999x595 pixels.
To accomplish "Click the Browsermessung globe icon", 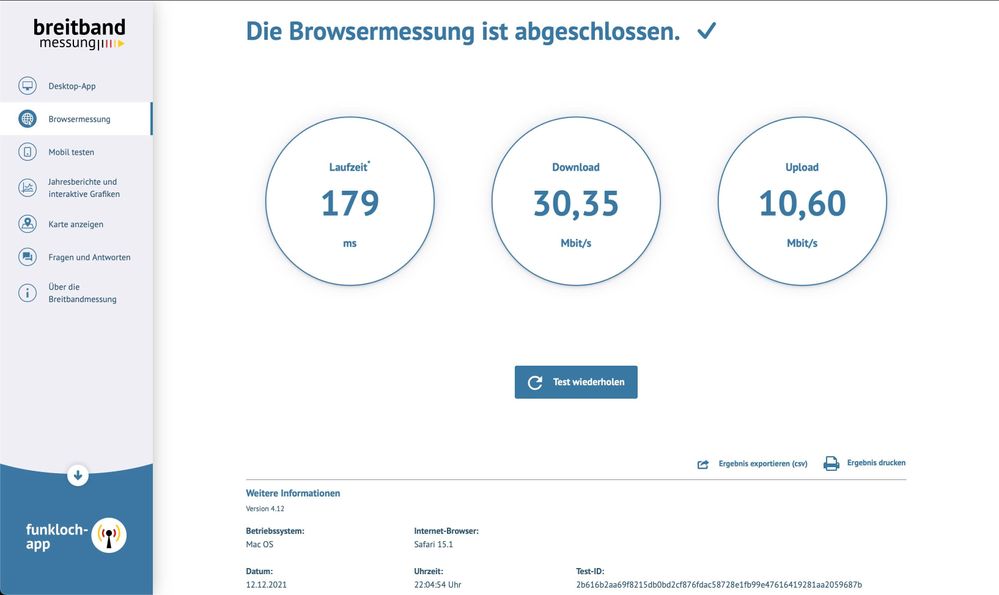I will pos(27,118).
